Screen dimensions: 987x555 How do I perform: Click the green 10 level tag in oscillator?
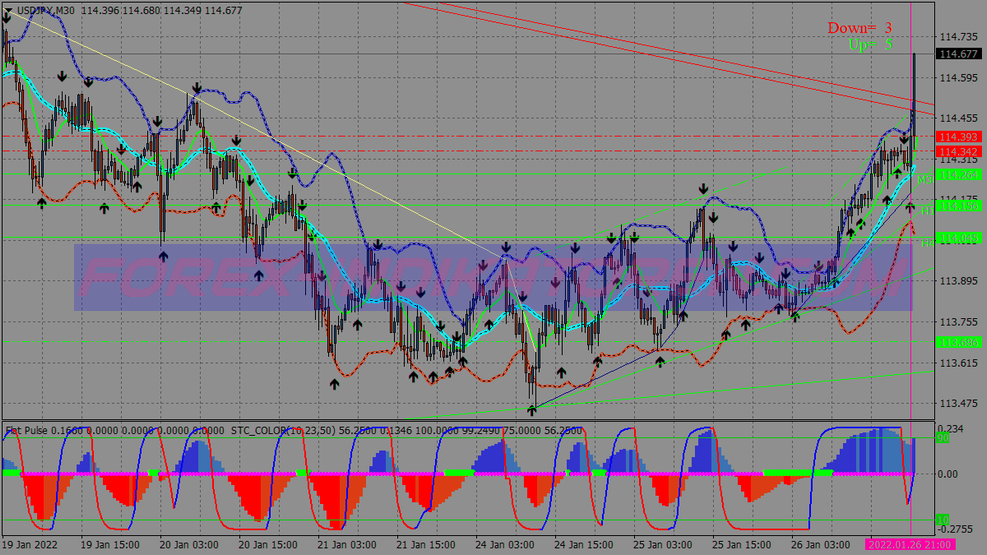click(x=941, y=519)
